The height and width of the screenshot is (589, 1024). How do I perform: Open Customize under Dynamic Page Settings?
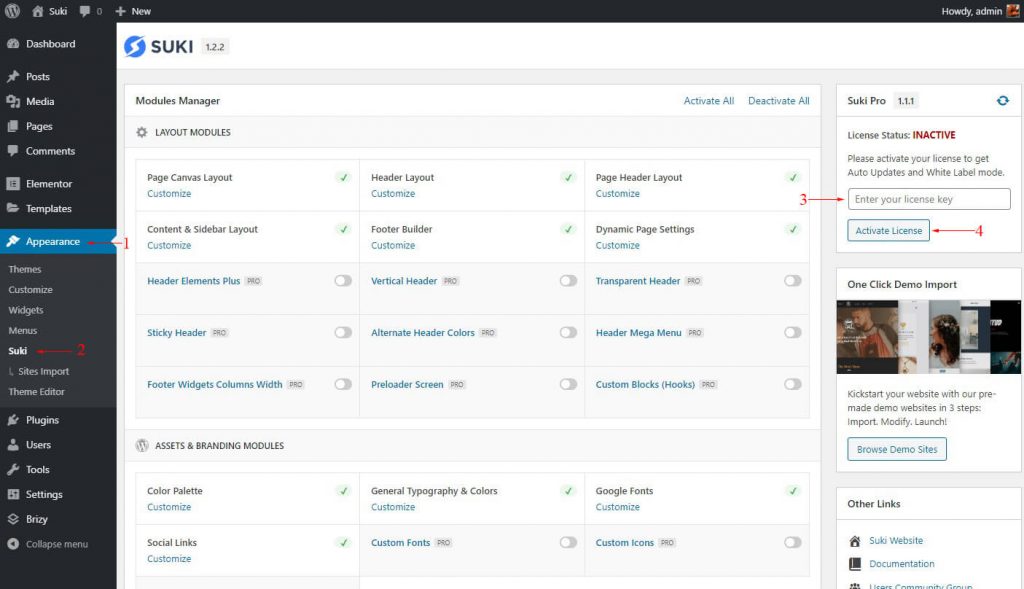pyautogui.click(x=618, y=245)
